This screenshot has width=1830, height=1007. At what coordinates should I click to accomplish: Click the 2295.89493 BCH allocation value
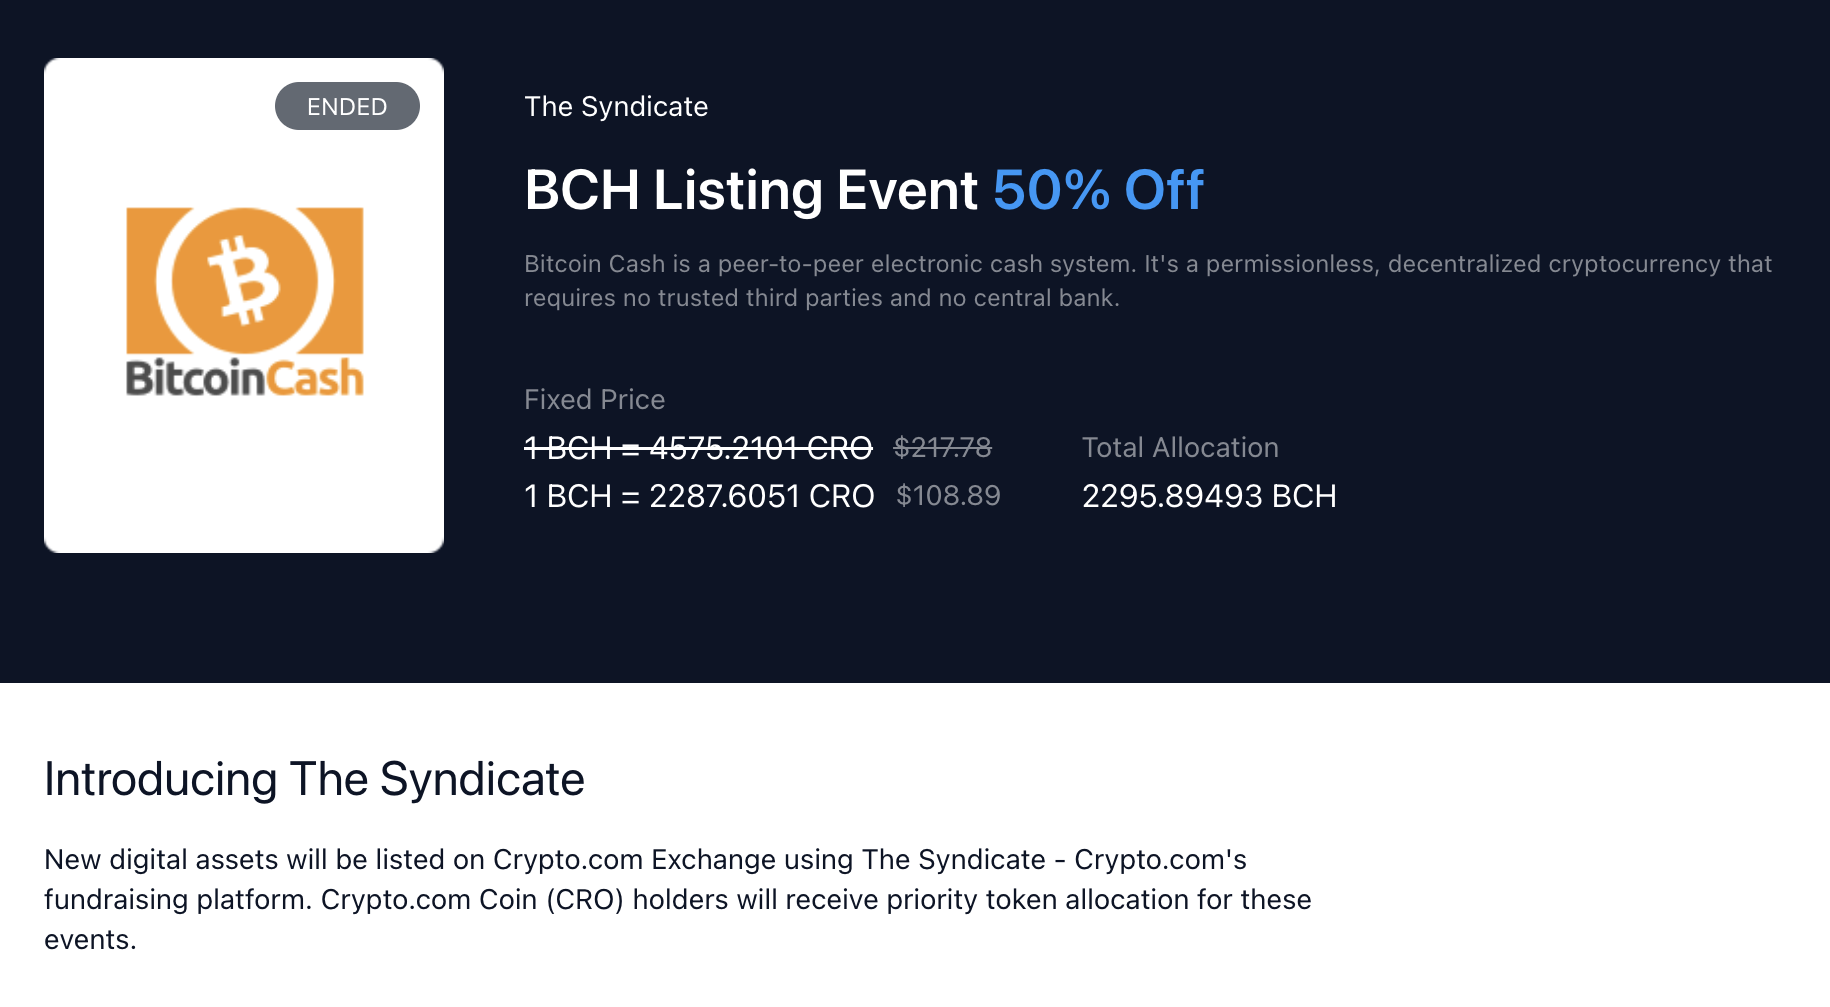[x=1209, y=496]
